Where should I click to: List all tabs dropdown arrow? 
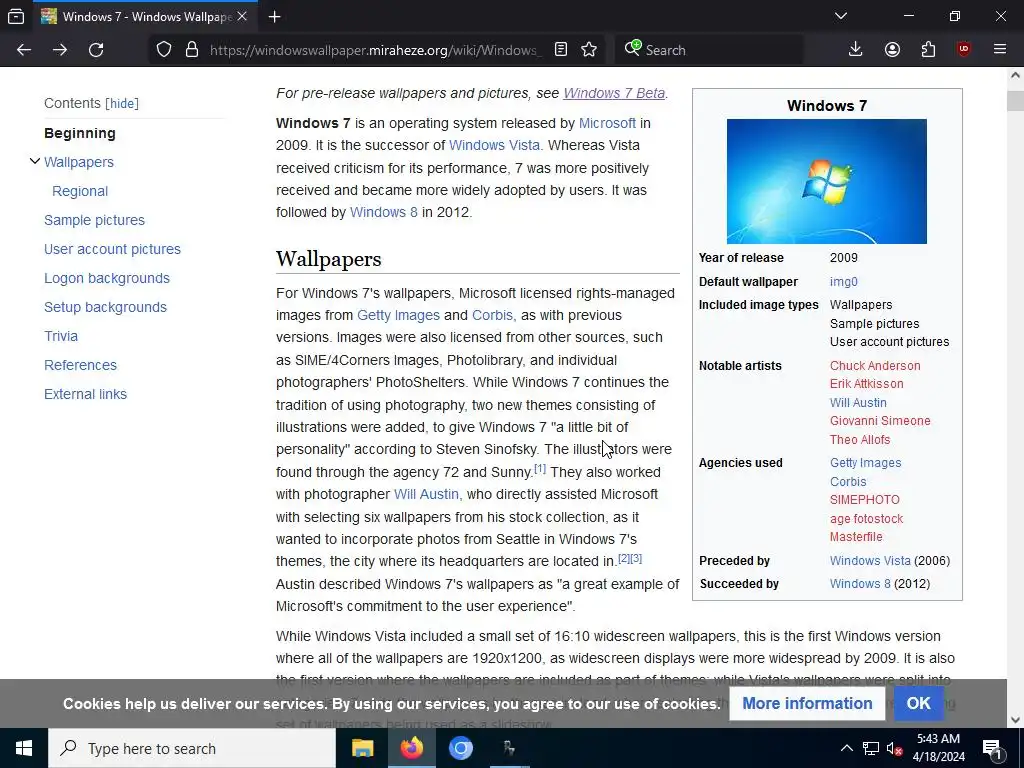(x=841, y=16)
